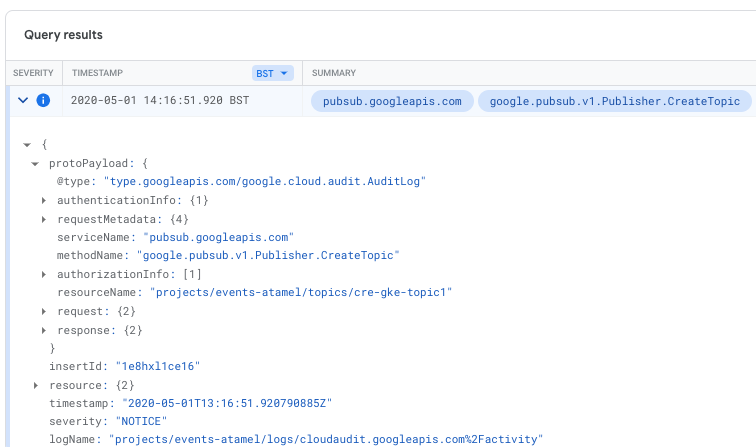The width and height of the screenshot is (756, 447).
Task: Expand the authenticationInfo field
Action: (44, 200)
